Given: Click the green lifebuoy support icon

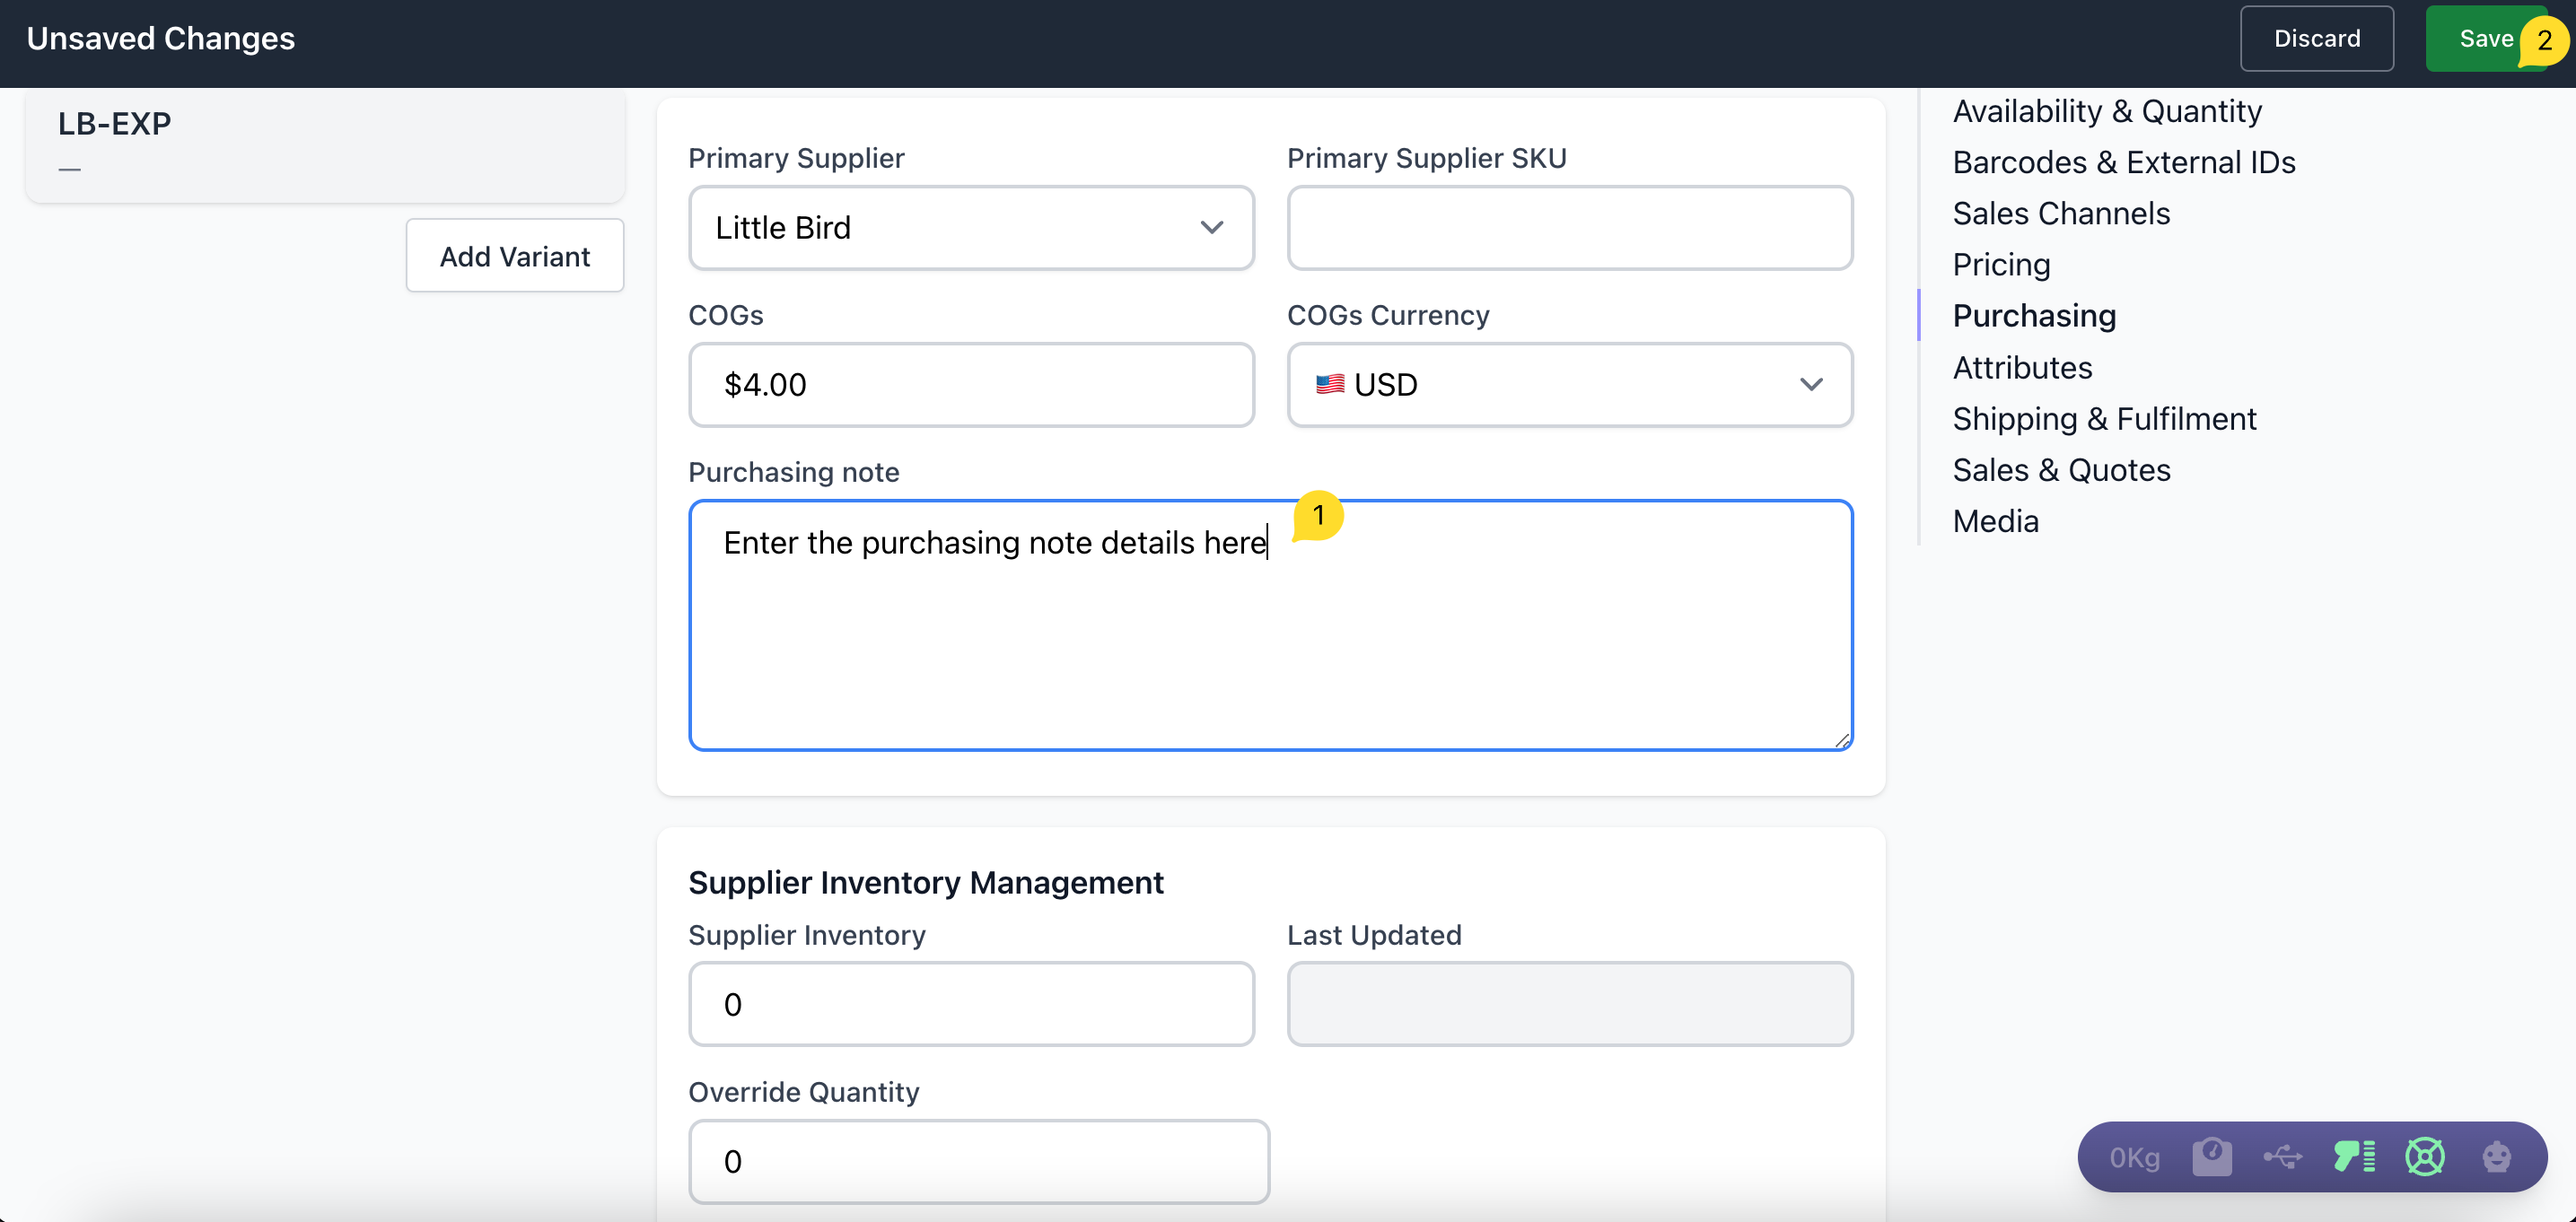Looking at the screenshot, I should (x=2424, y=1157).
